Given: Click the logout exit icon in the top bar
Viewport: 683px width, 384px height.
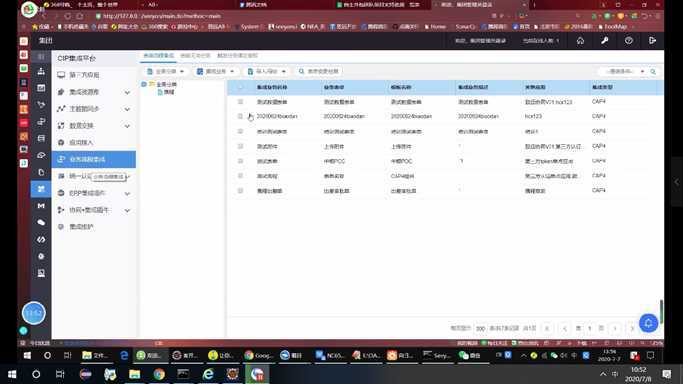Looking at the screenshot, I should click(x=652, y=40).
